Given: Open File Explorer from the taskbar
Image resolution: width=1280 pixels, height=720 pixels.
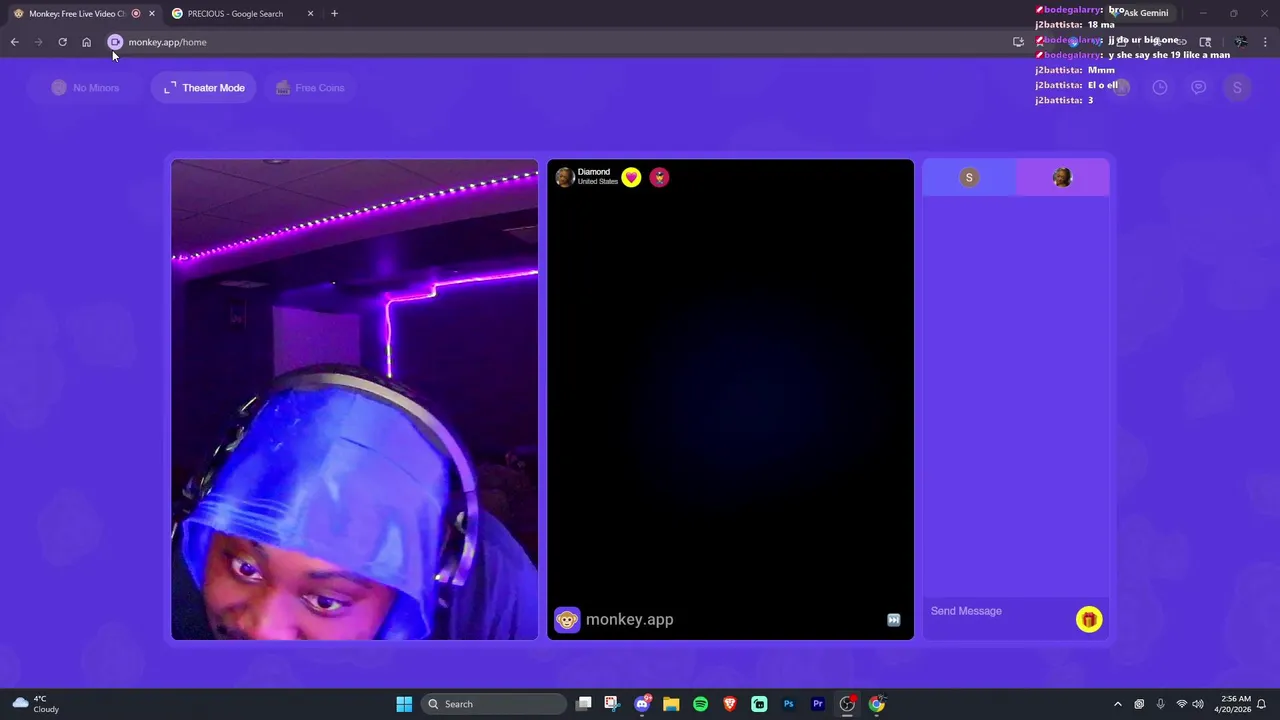Looking at the screenshot, I should tap(671, 704).
